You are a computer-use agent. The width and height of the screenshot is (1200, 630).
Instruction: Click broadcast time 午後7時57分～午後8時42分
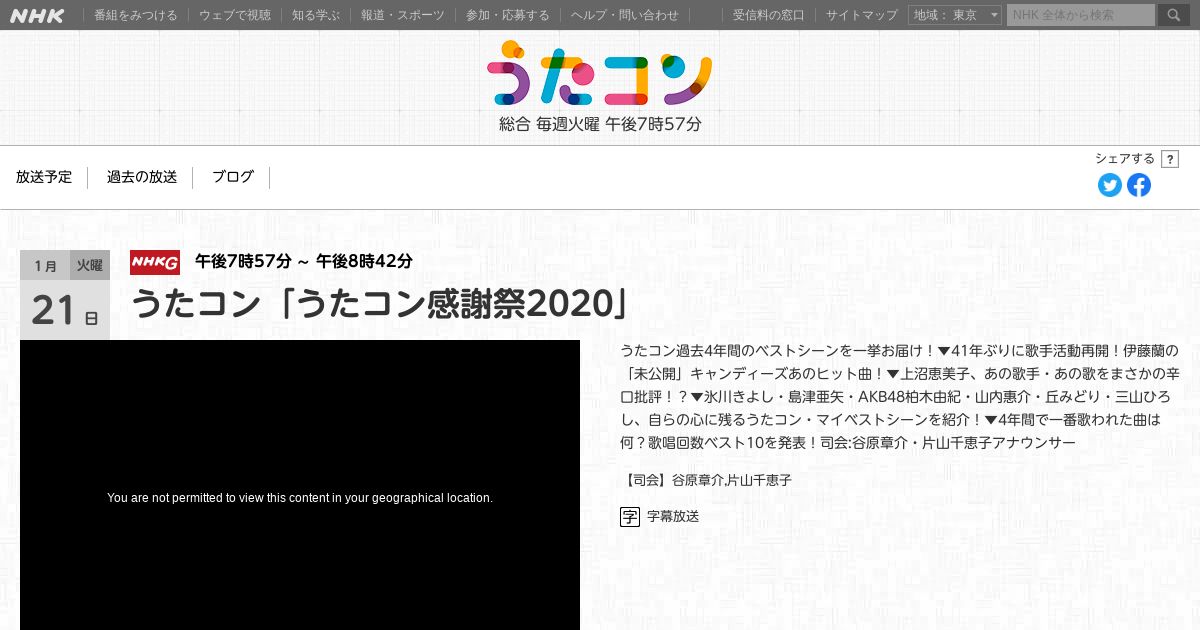(304, 262)
